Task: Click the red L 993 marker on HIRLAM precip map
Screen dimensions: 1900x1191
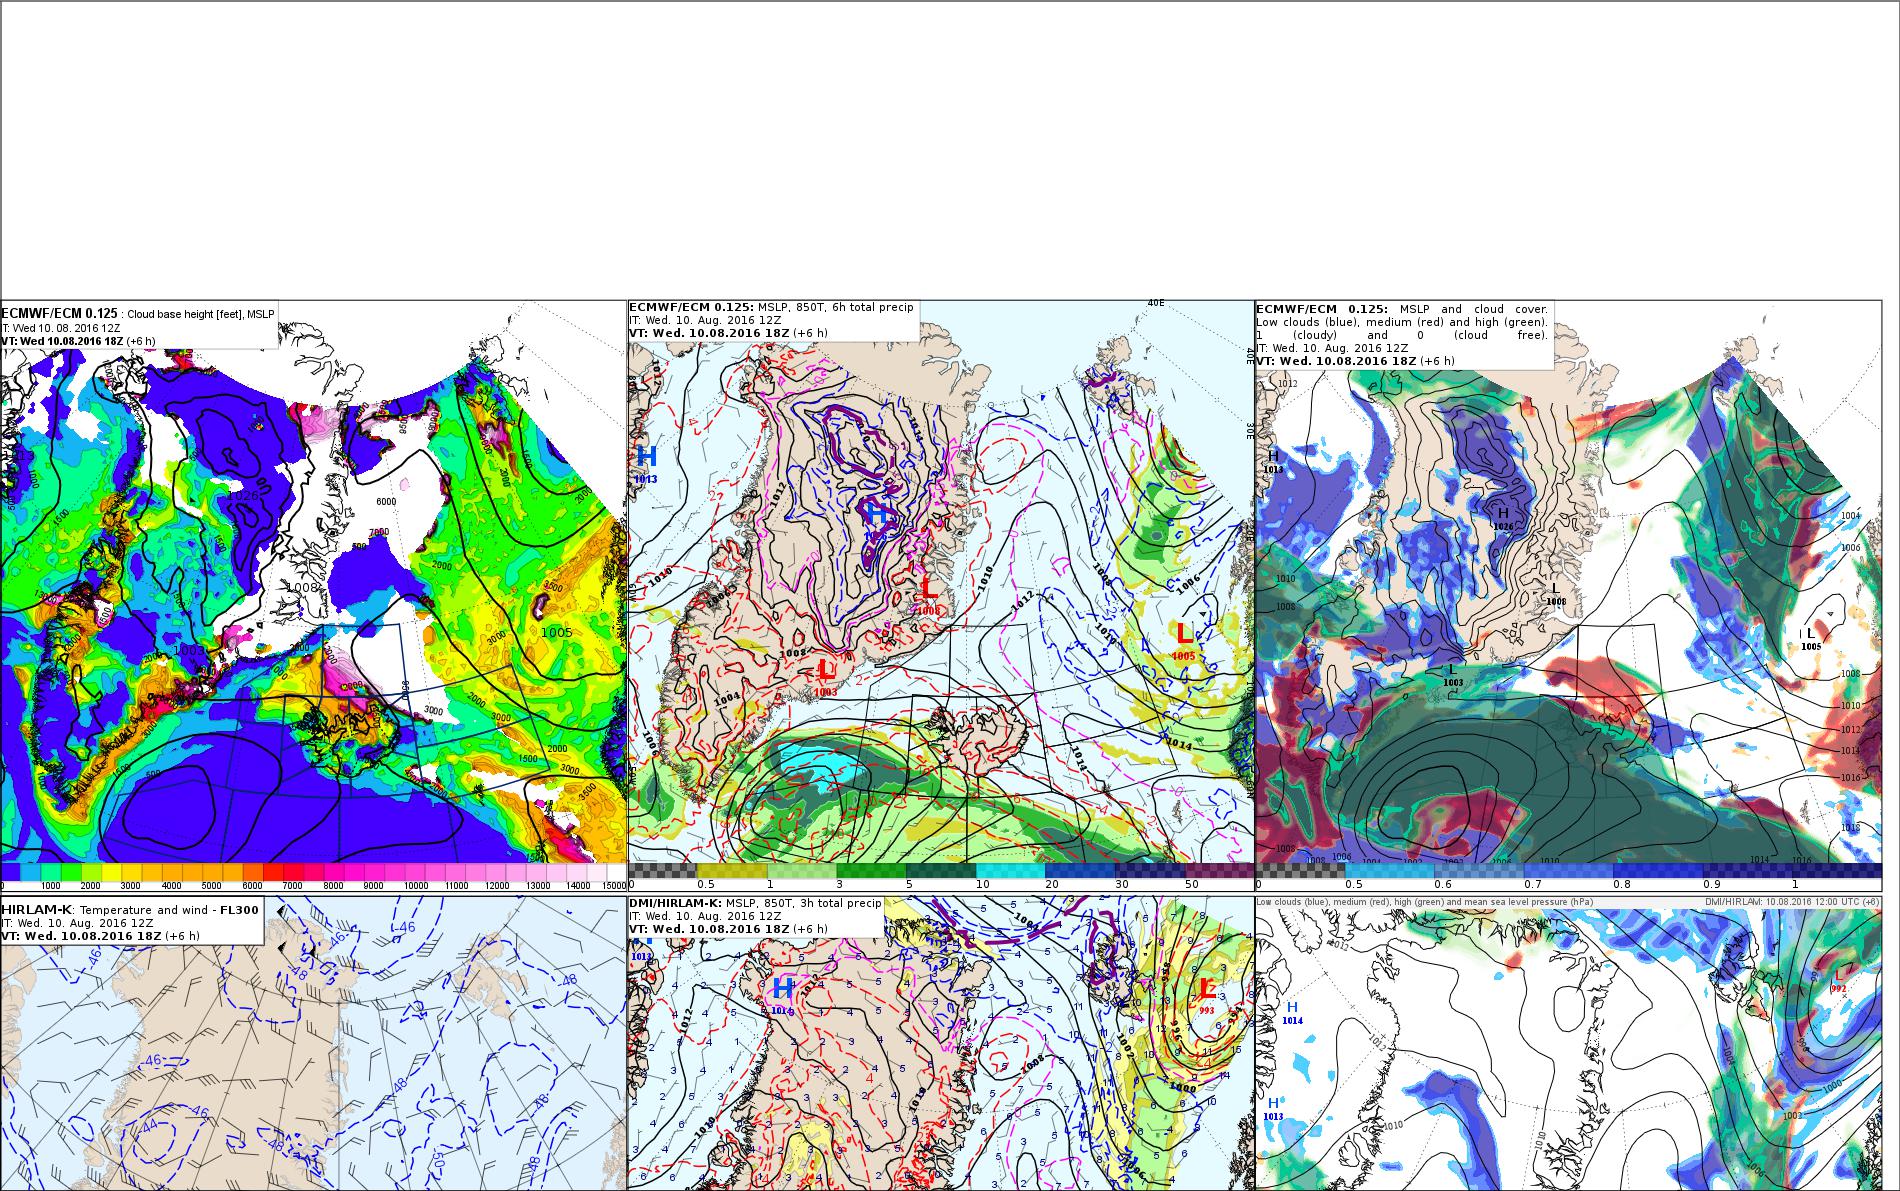Action: [1207, 995]
